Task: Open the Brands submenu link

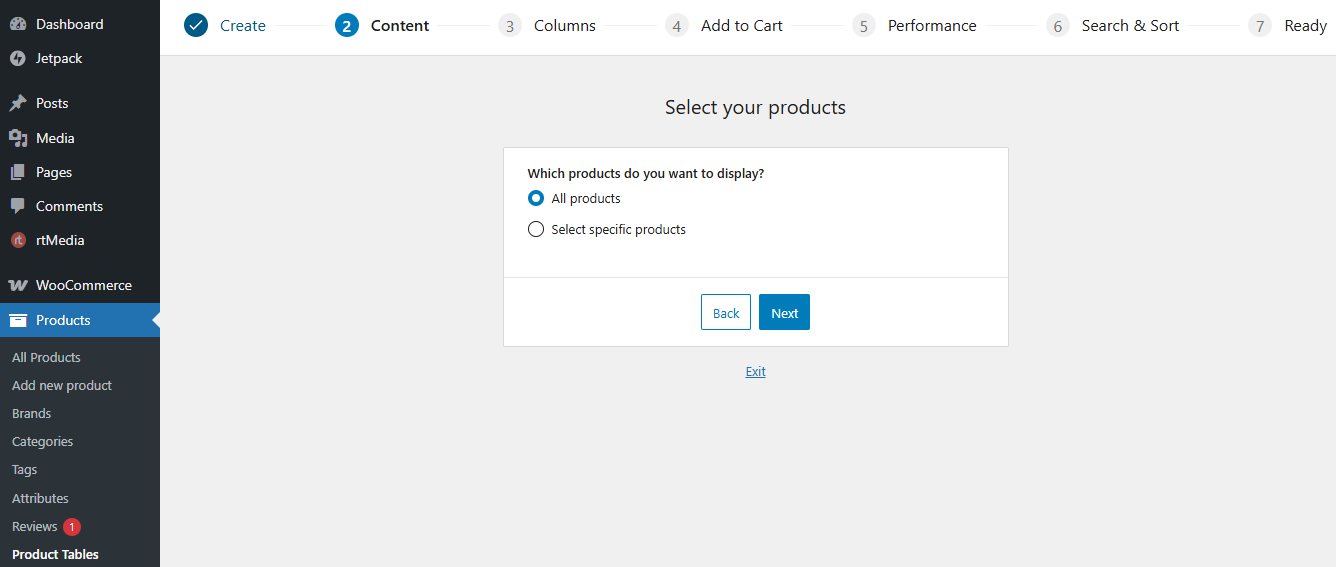Action: pos(31,413)
